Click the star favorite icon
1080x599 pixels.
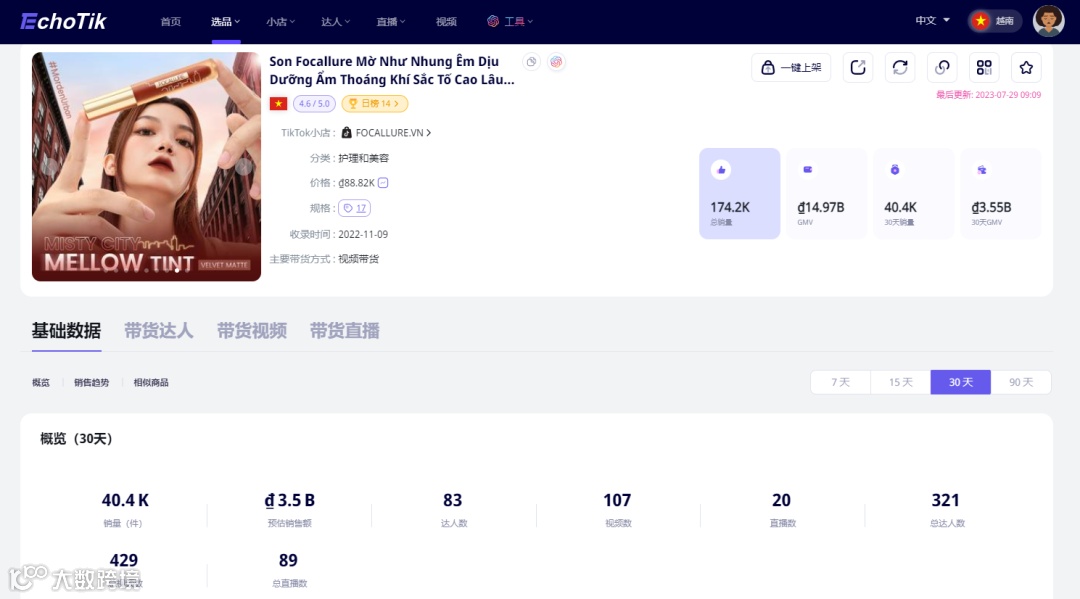pos(1026,67)
